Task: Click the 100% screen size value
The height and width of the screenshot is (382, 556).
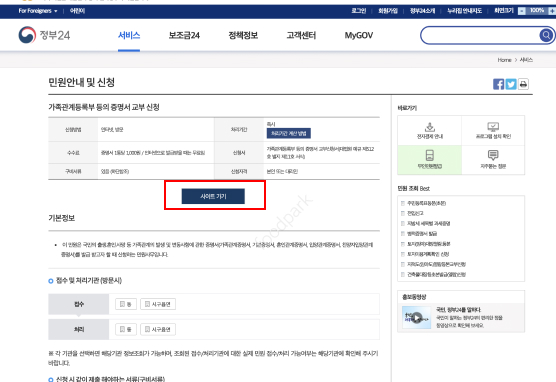Action: (537, 11)
